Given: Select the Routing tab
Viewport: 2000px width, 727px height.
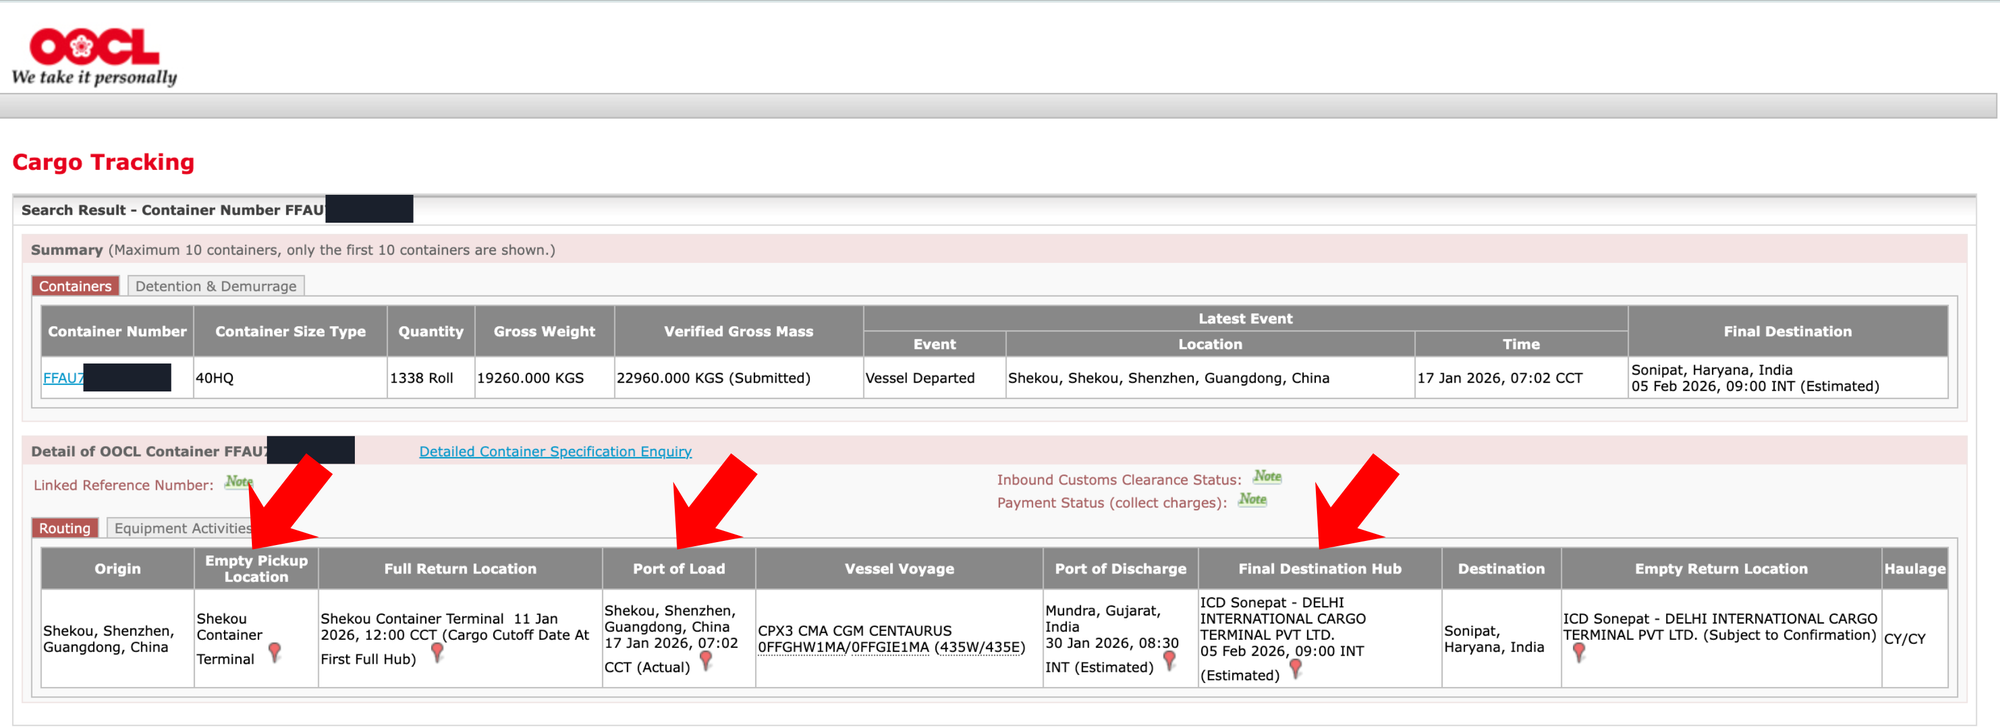Looking at the screenshot, I should pyautogui.click(x=65, y=528).
